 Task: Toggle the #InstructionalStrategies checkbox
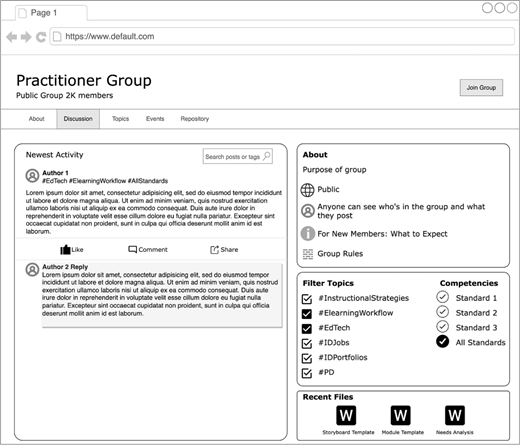[x=307, y=299]
